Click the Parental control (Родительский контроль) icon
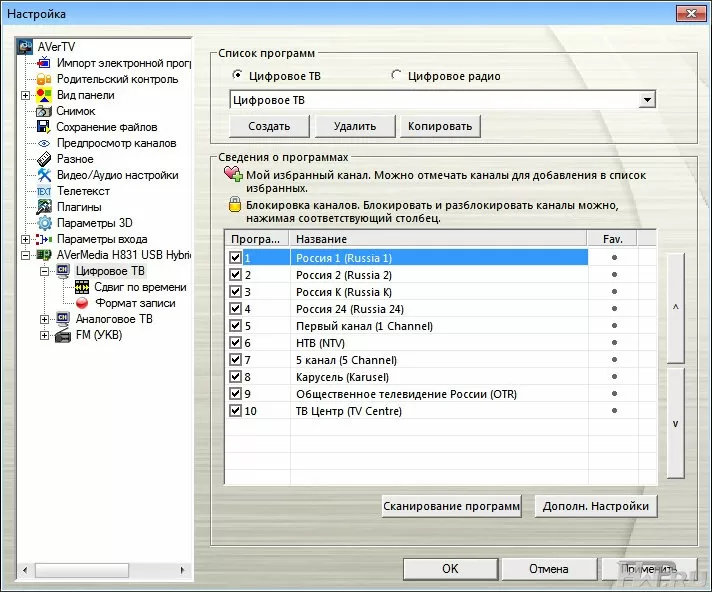The height and width of the screenshot is (592, 712). 44,79
